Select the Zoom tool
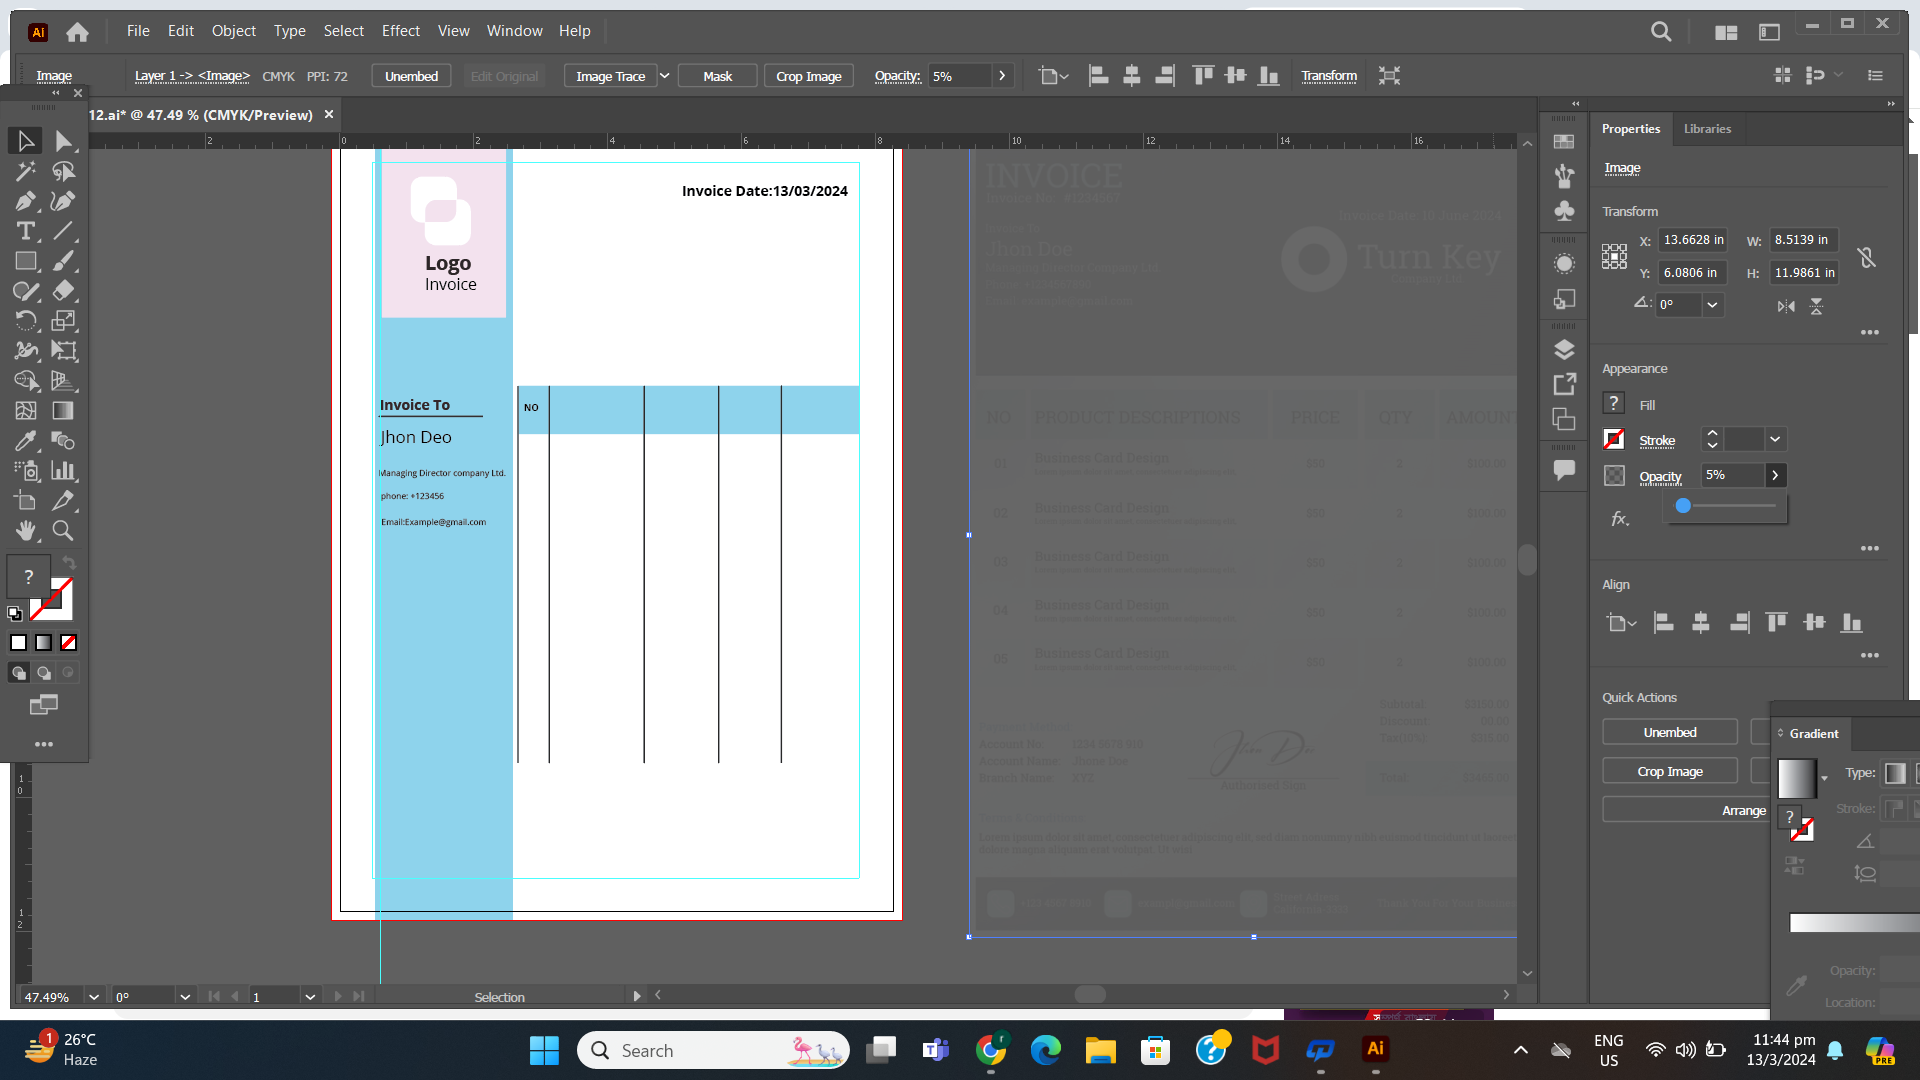 [x=64, y=531]
